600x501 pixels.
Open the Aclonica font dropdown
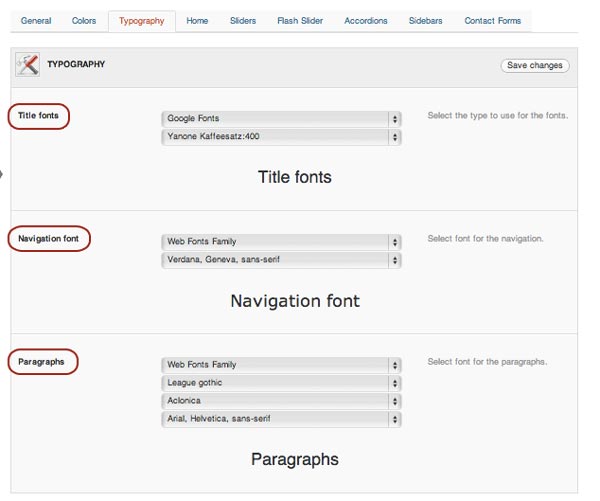point(281,401)
